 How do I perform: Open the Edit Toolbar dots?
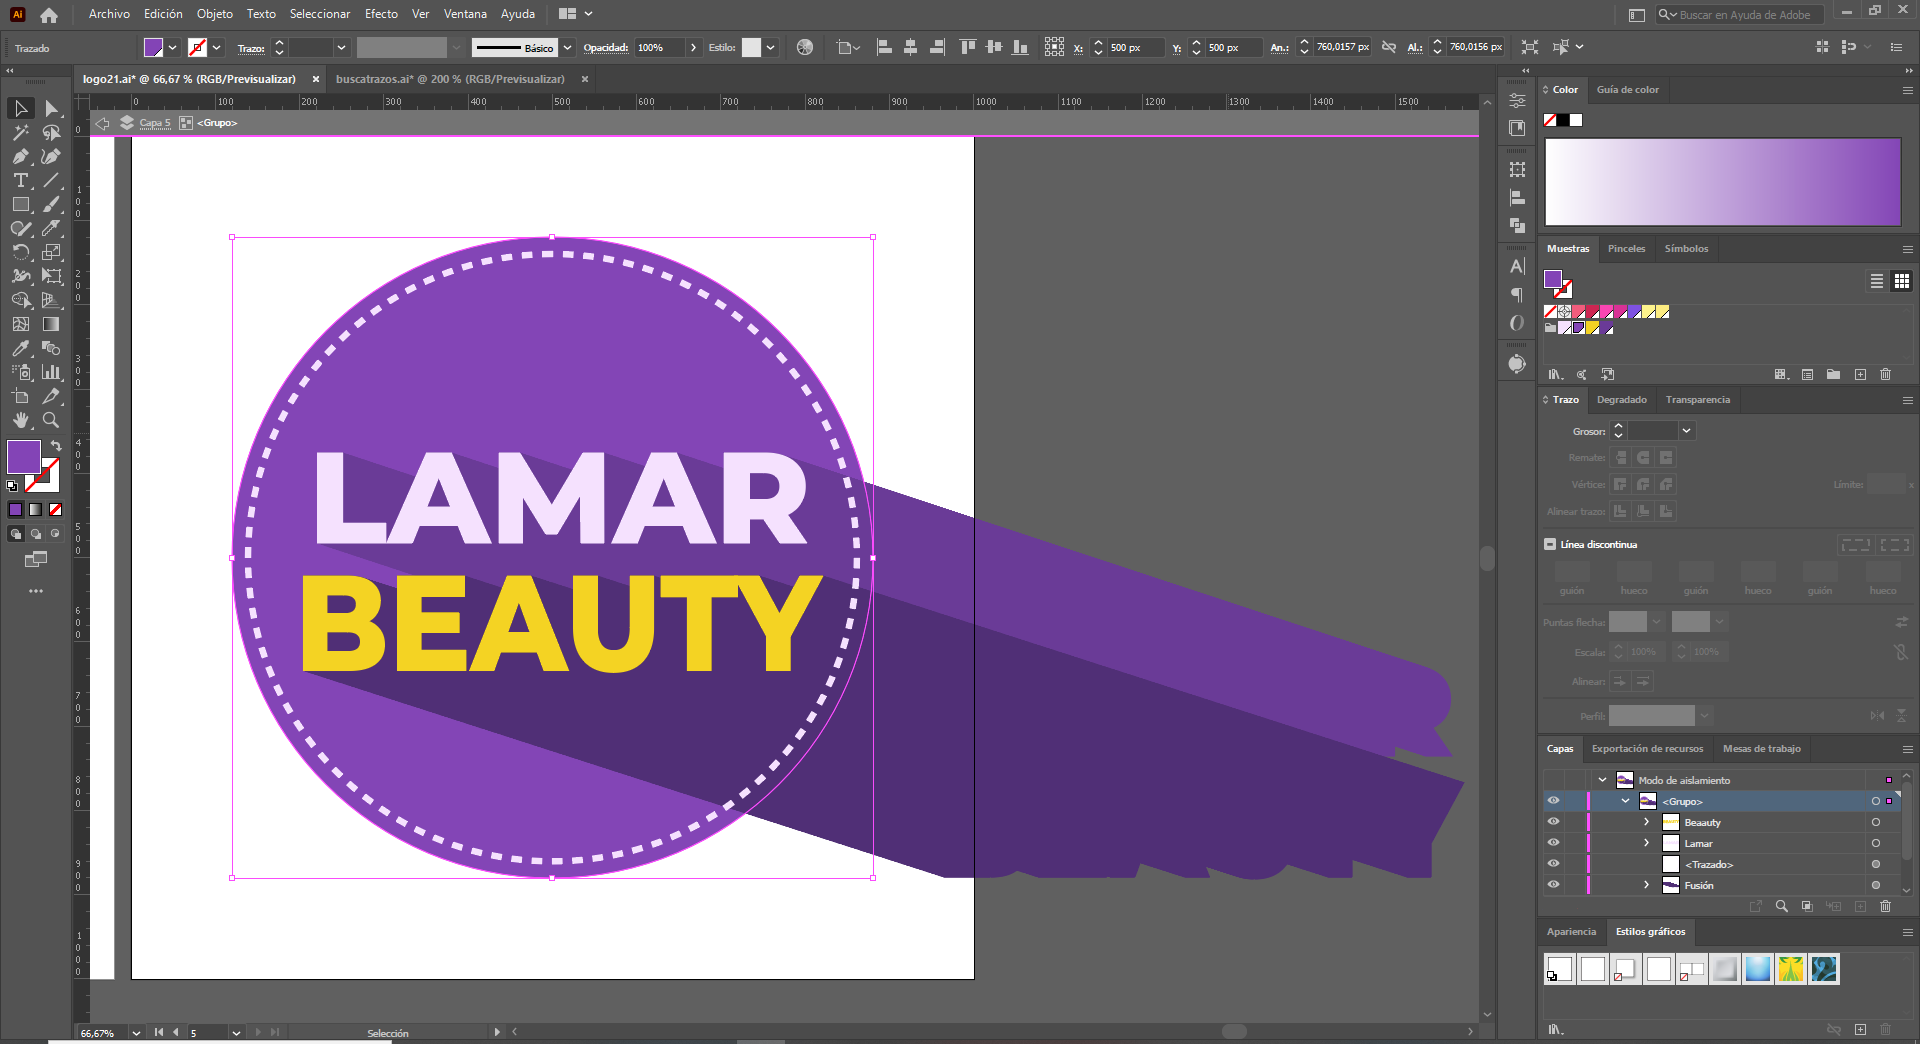pos(36,591)
